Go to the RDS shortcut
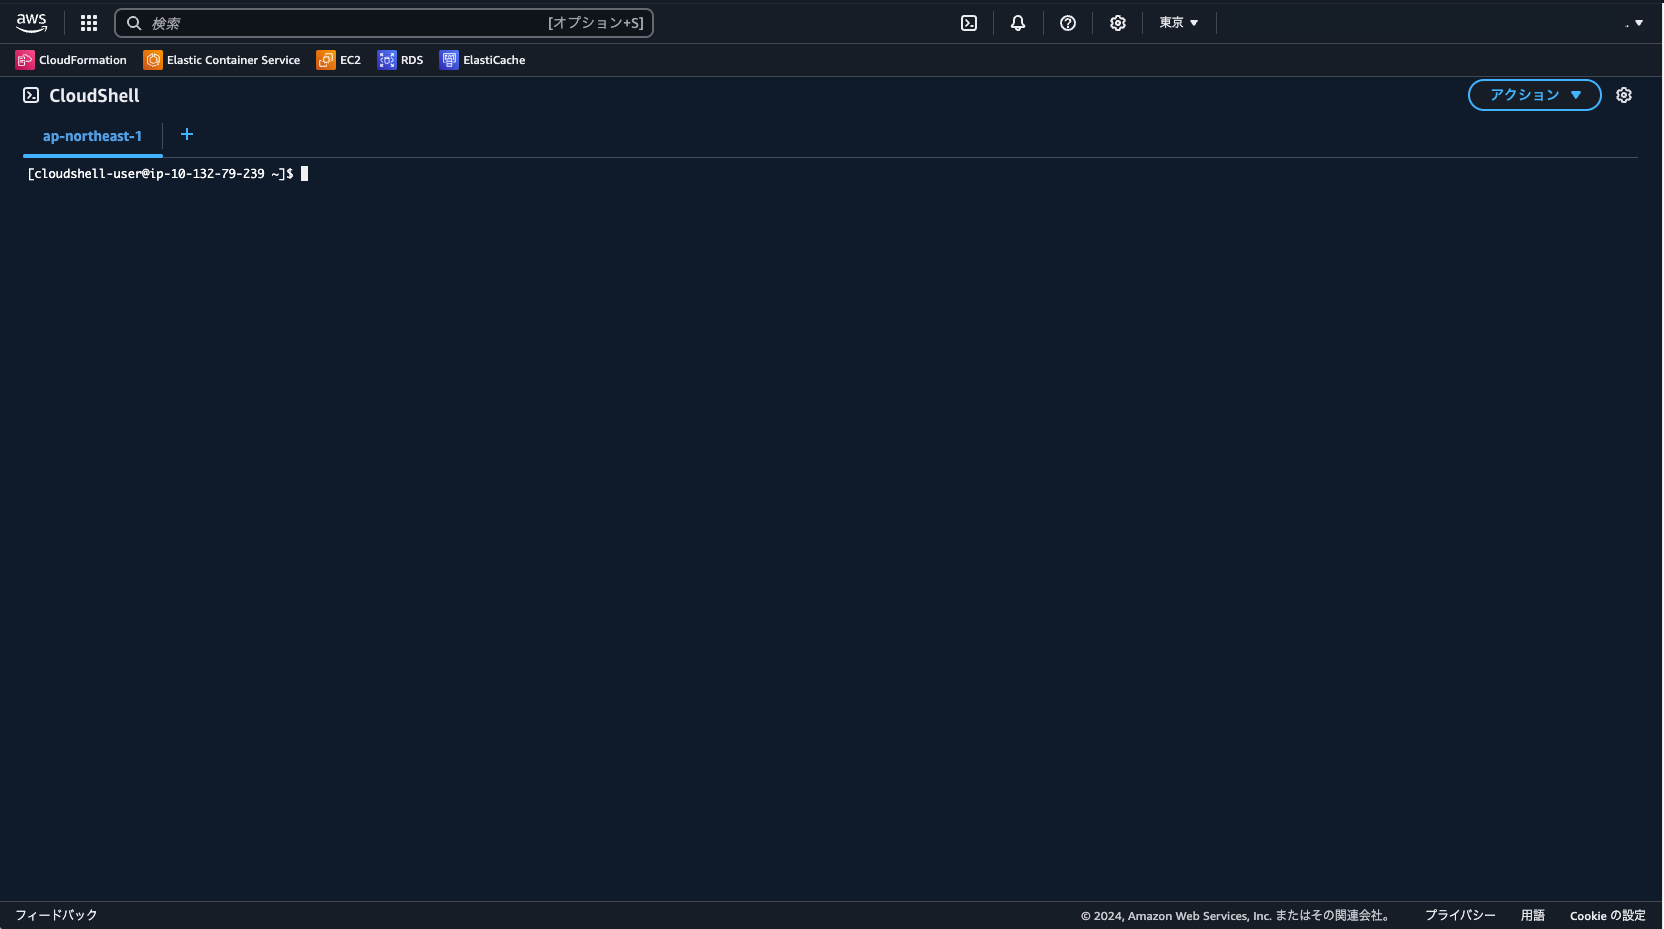 412,60
